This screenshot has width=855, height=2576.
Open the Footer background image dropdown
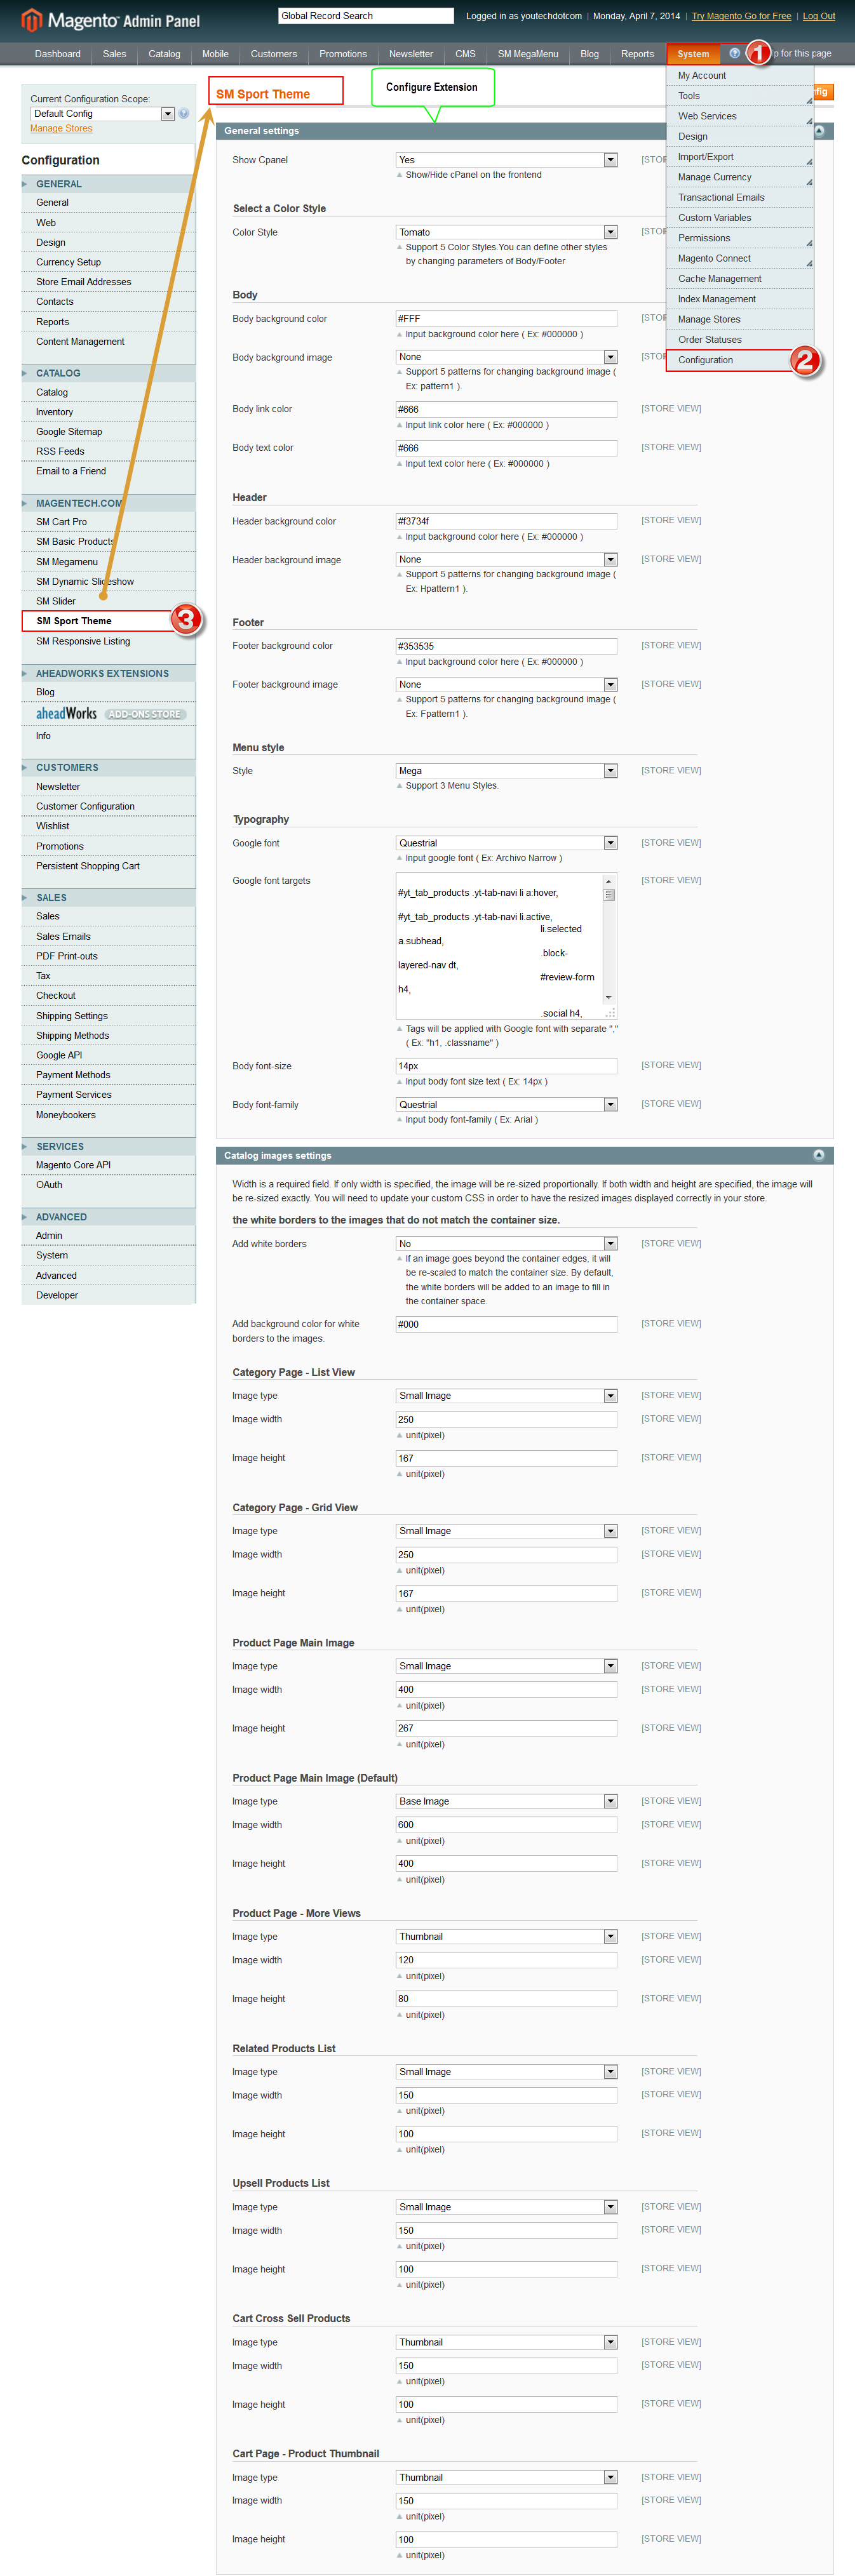point(506,685)
